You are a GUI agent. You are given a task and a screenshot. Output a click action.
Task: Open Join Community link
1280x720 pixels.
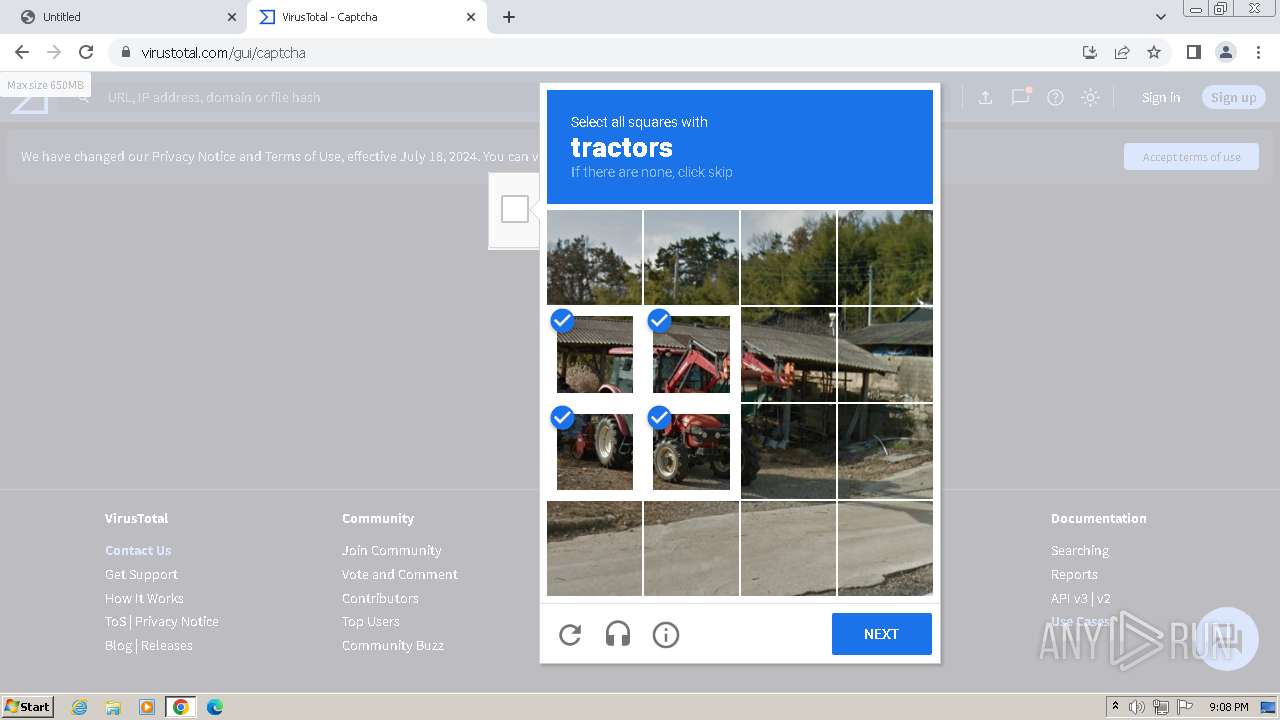[x=391, y=550]
